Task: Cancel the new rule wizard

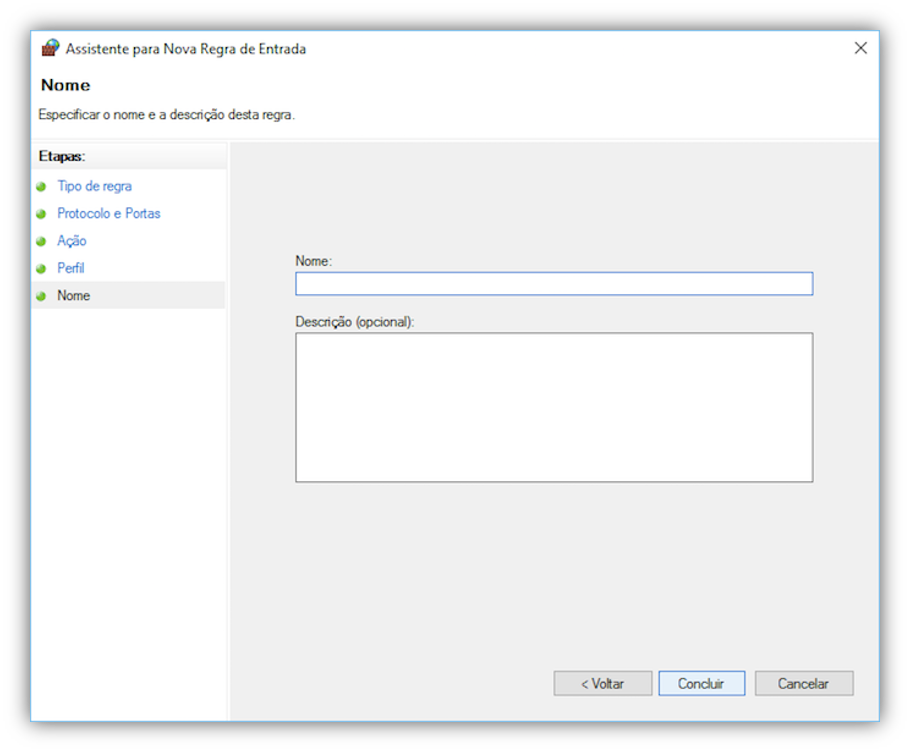Action: [x=804, y=684]
